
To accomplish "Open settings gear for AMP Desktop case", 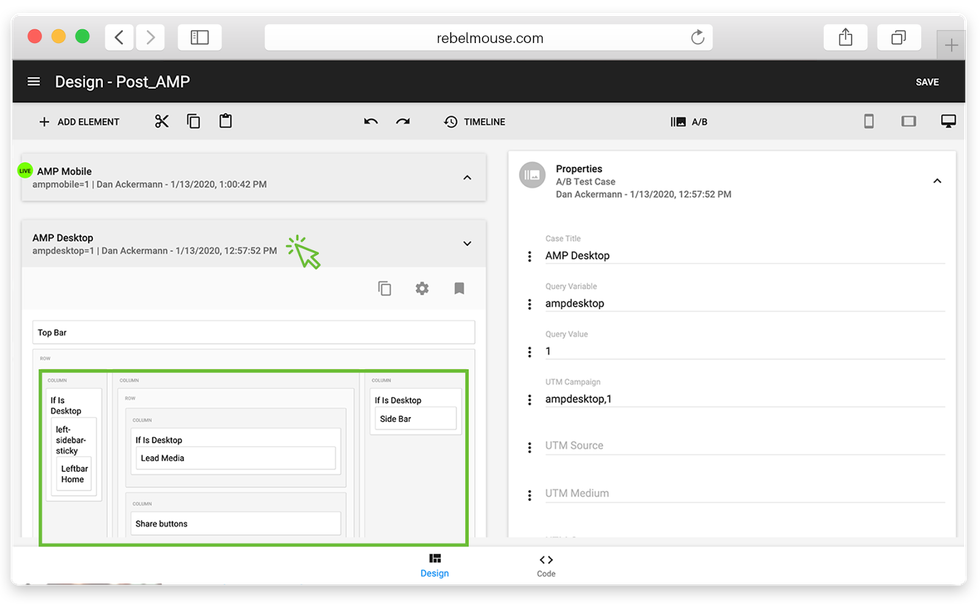I will pos(422,288).
